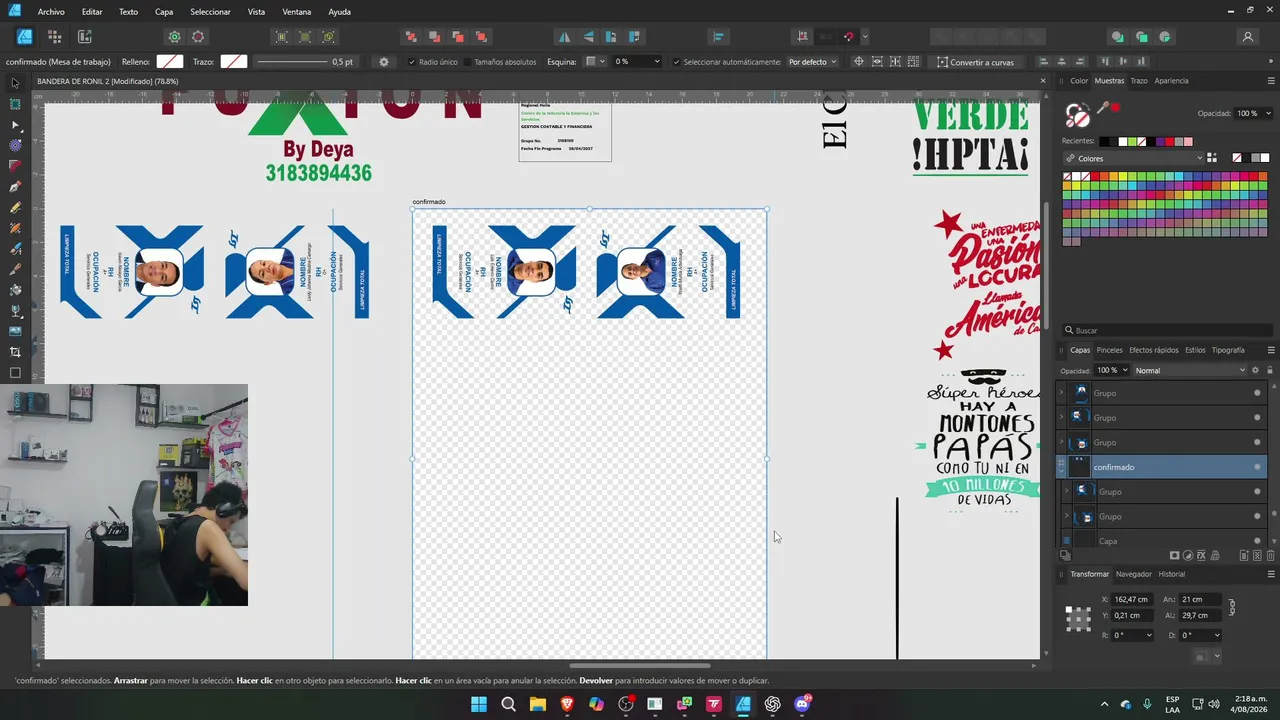Click the Flip Horizontal icon

[565, 37]
